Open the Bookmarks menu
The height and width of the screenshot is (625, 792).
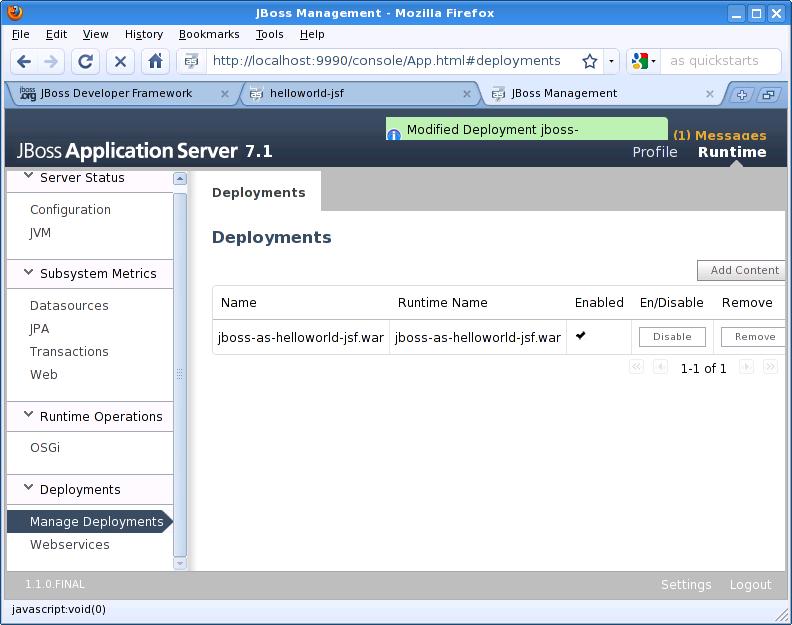[209, 34]
